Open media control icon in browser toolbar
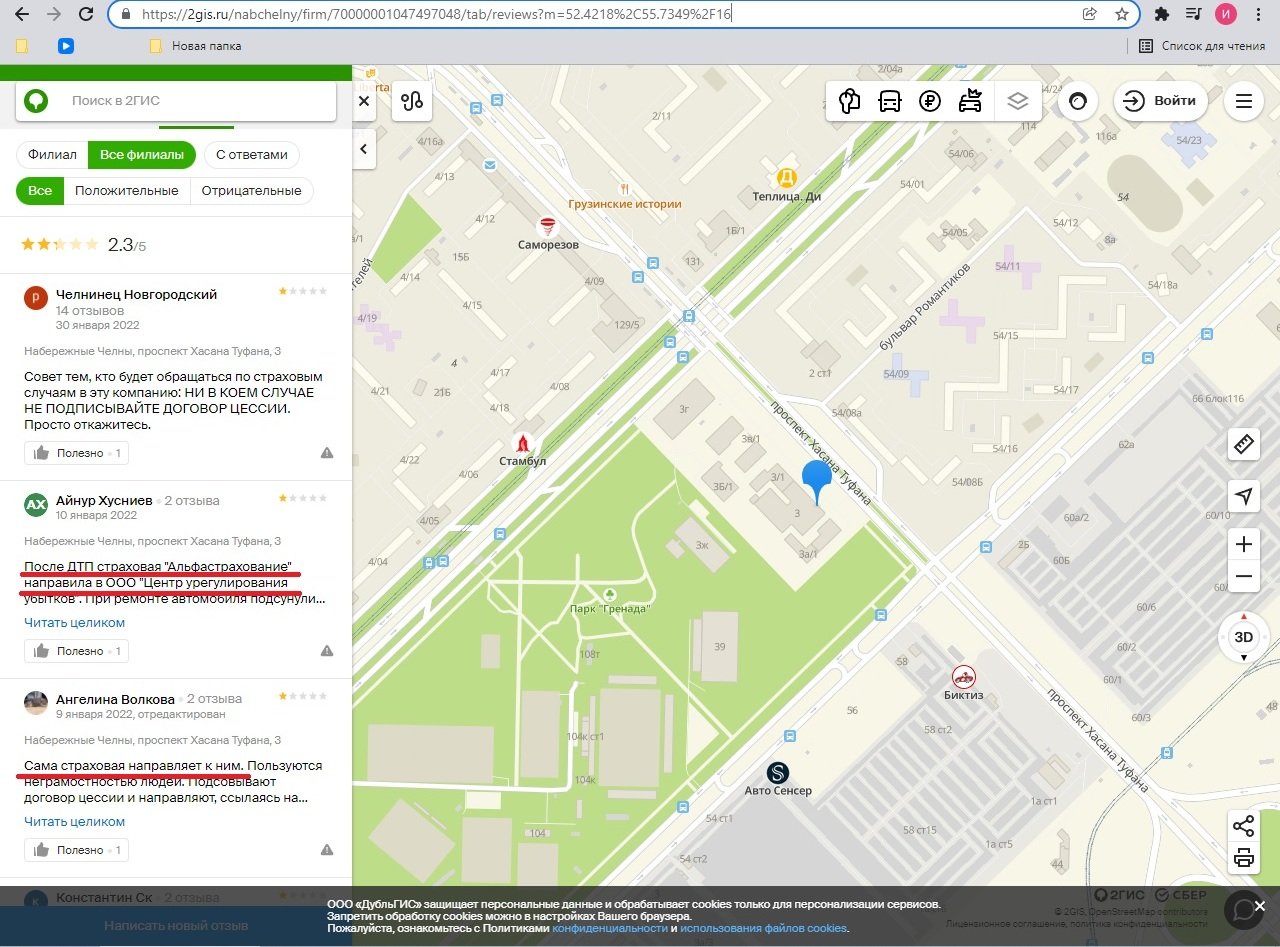The height and width of the screenshot is (947, 1280). pos(1193,14)
